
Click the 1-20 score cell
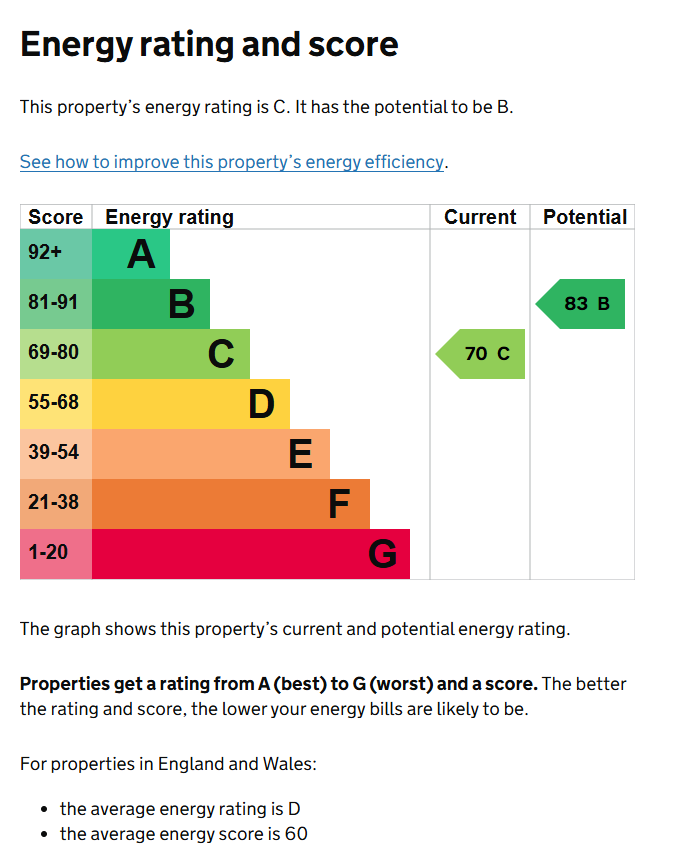point(56,554)
